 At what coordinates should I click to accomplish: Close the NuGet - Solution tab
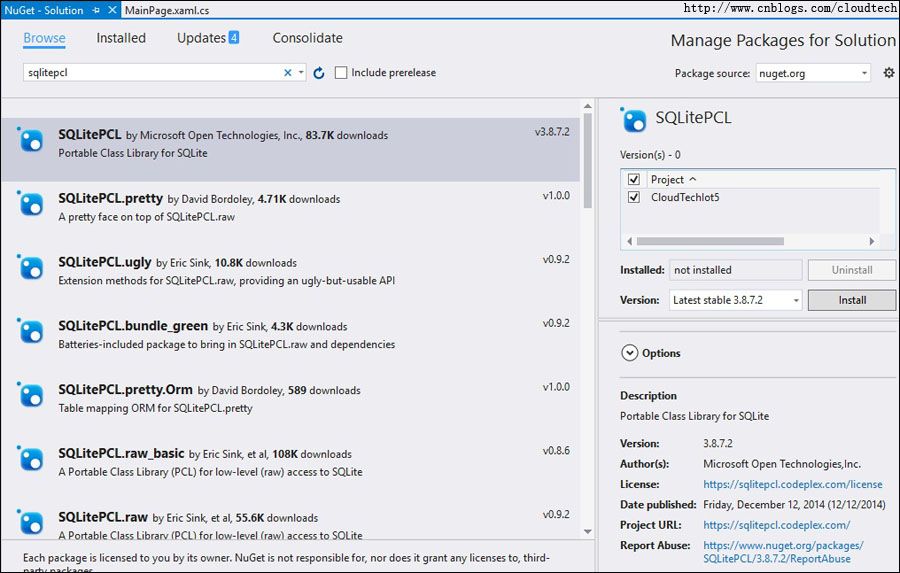point(112,10)
